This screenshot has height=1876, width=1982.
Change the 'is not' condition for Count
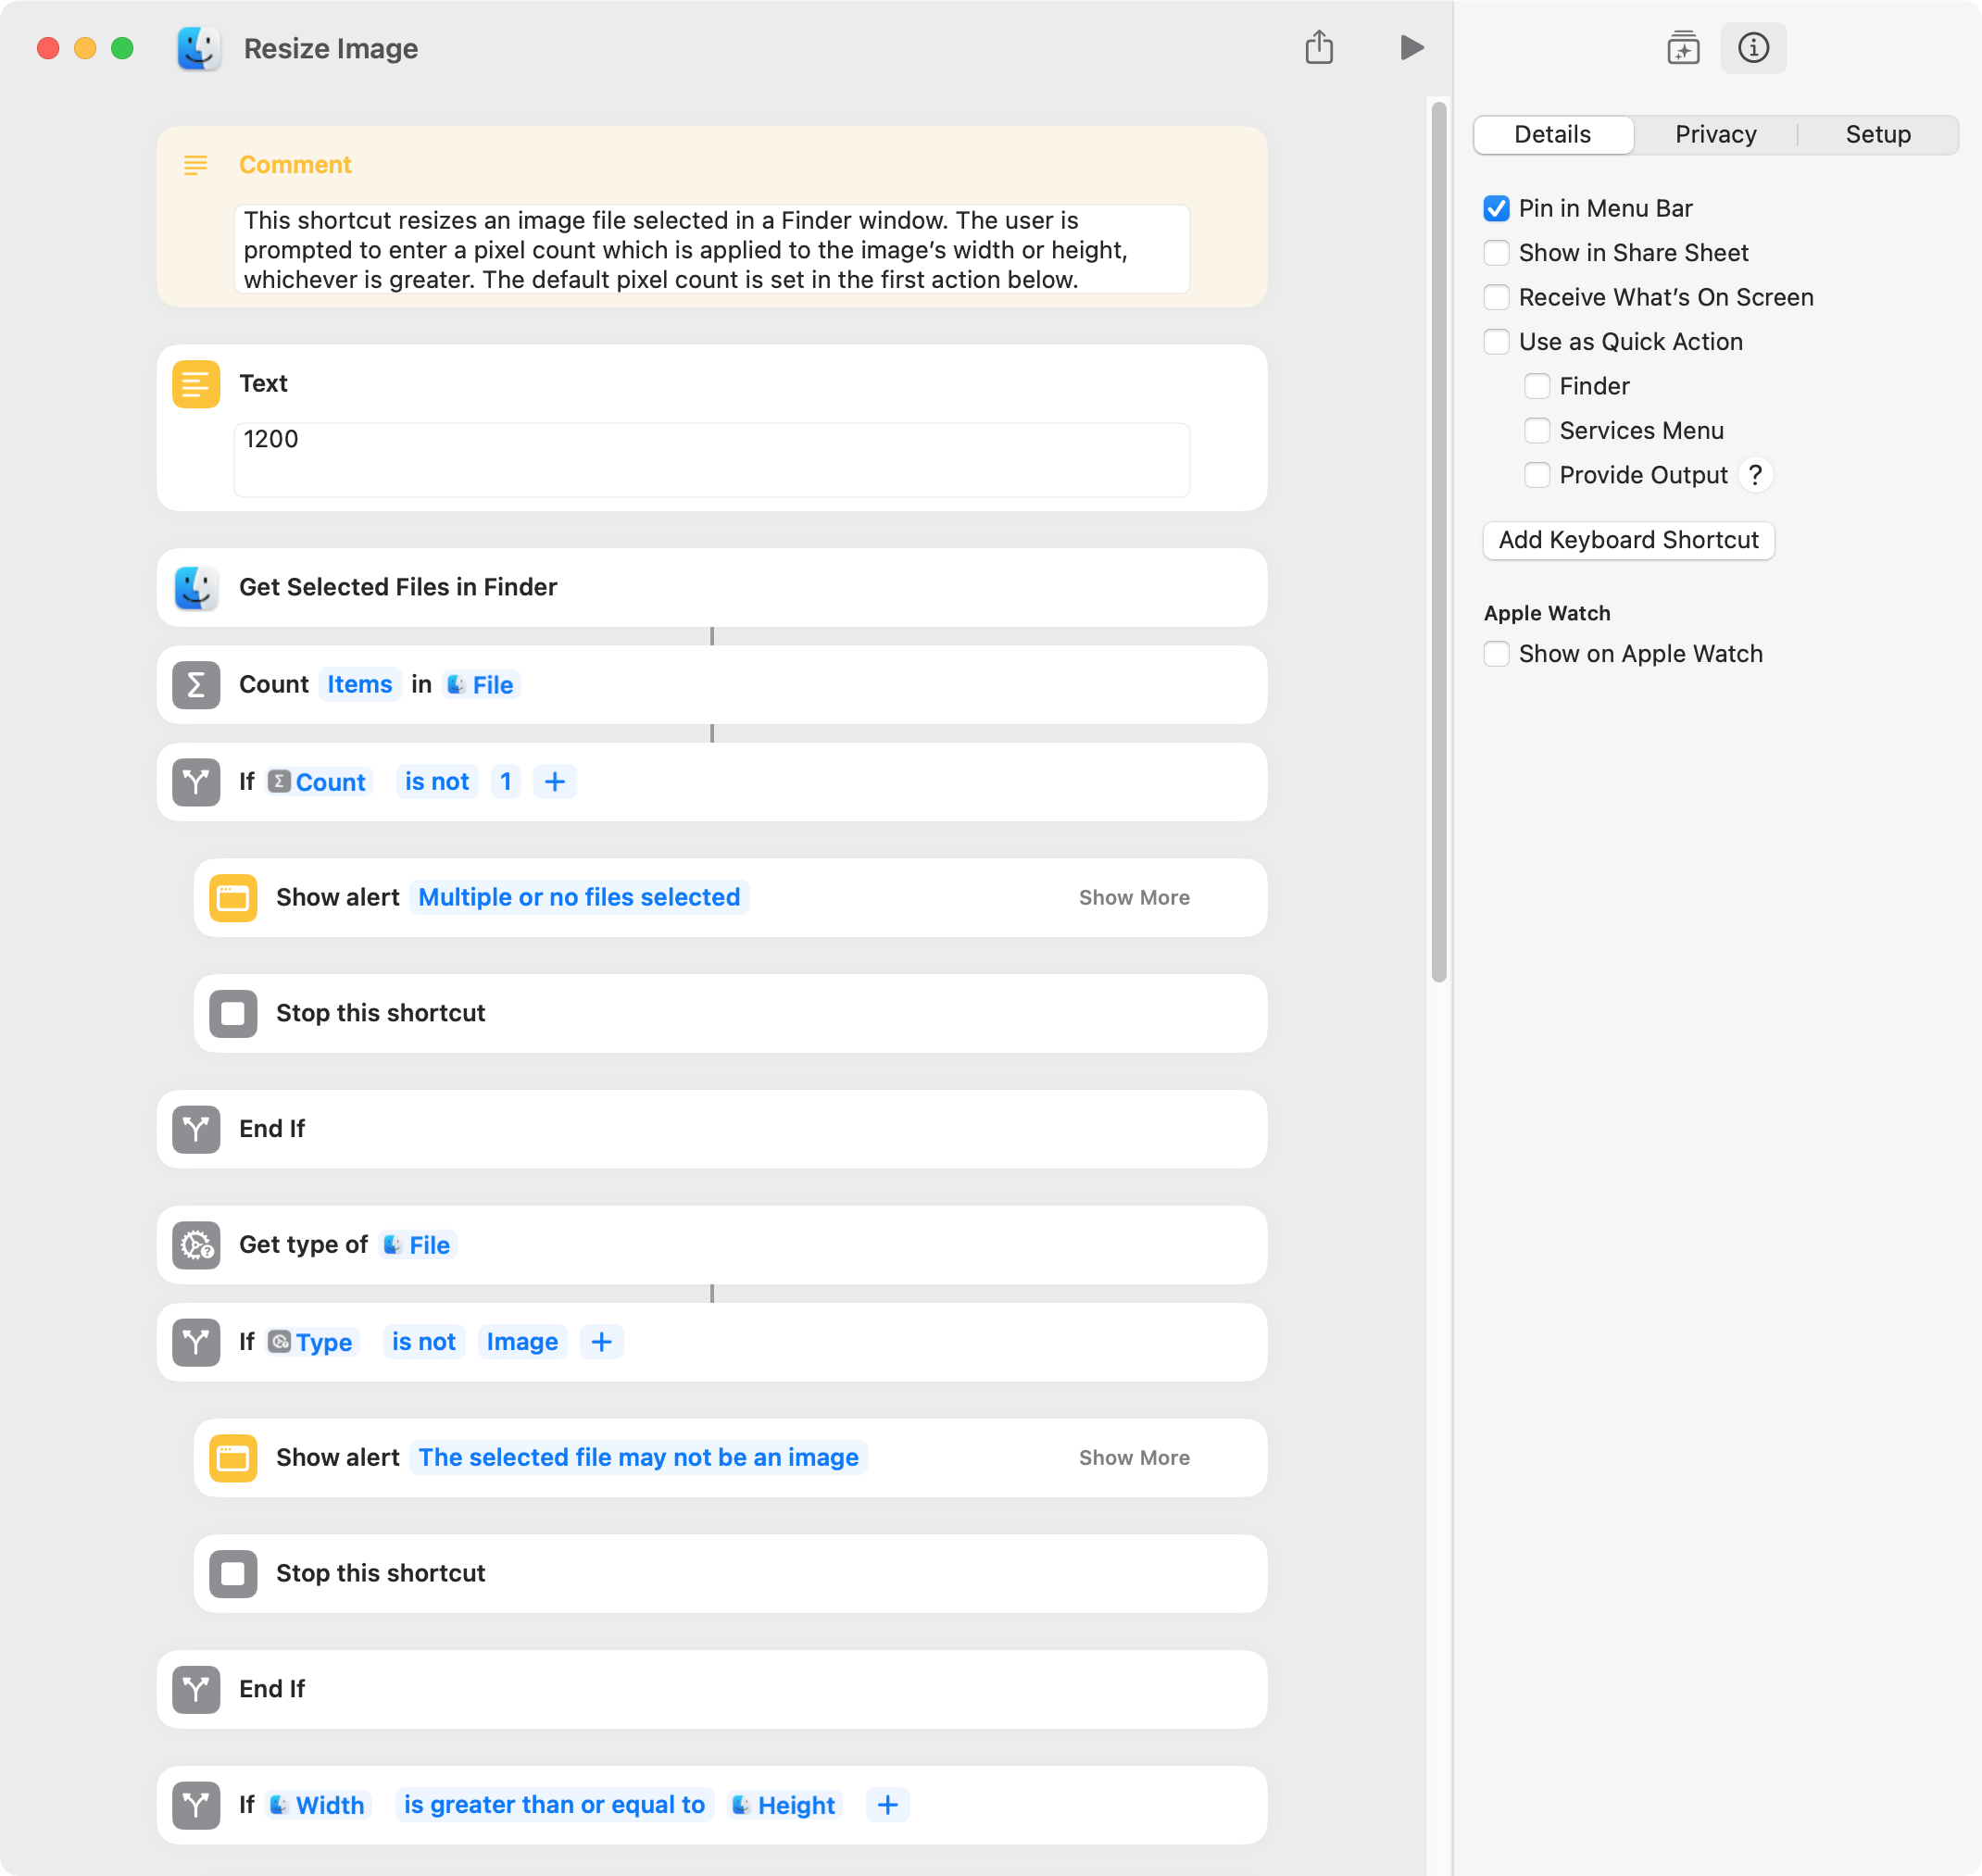437,782
